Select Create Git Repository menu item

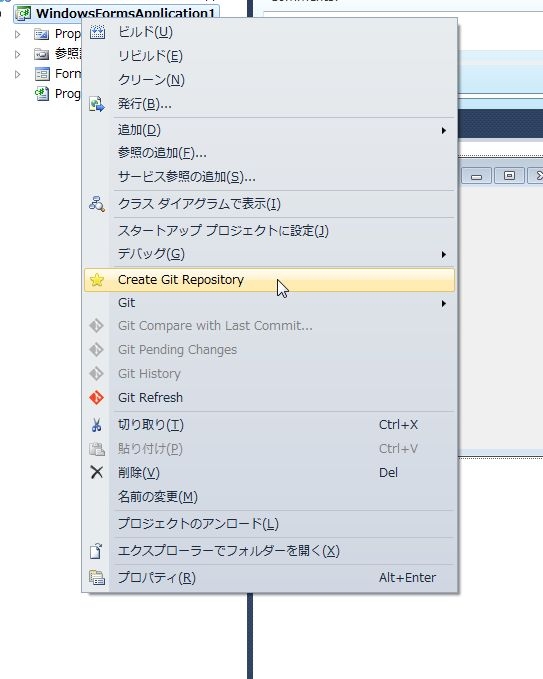(269, 280)
